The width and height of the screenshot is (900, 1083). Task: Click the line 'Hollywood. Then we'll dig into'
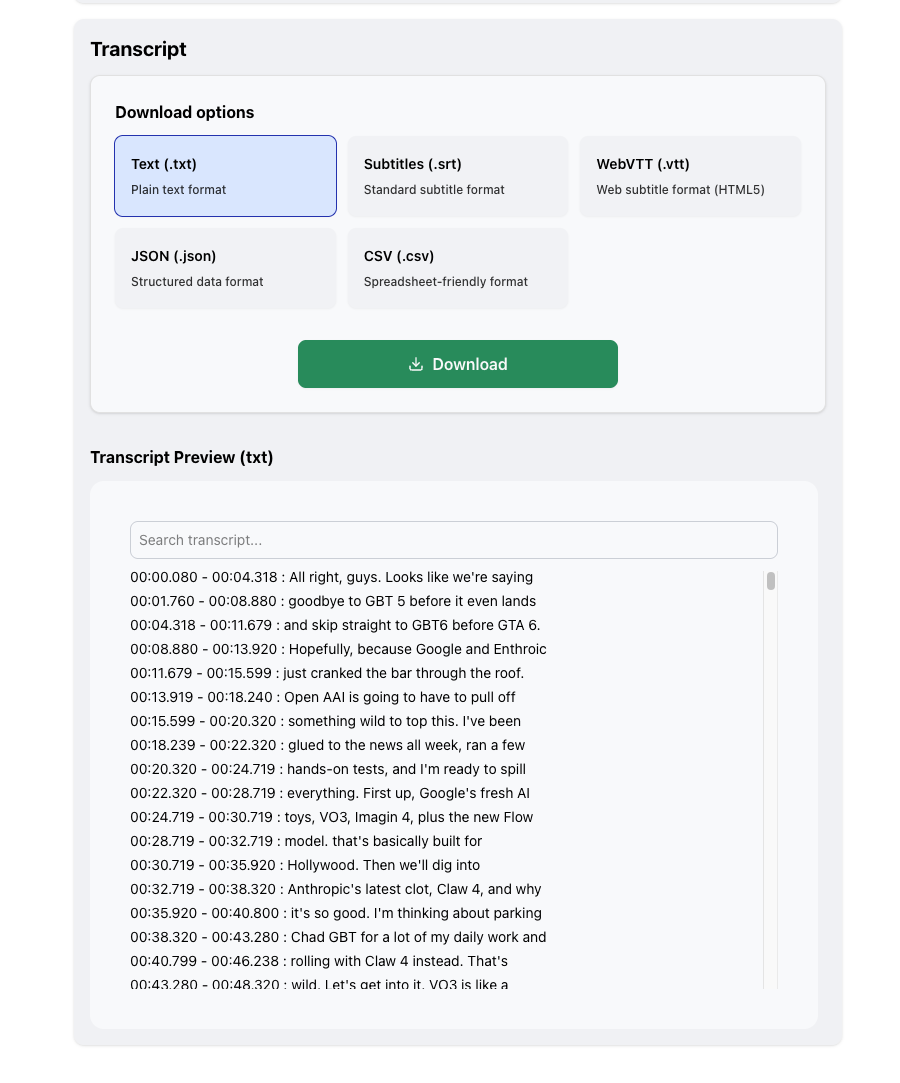[305, 865]
